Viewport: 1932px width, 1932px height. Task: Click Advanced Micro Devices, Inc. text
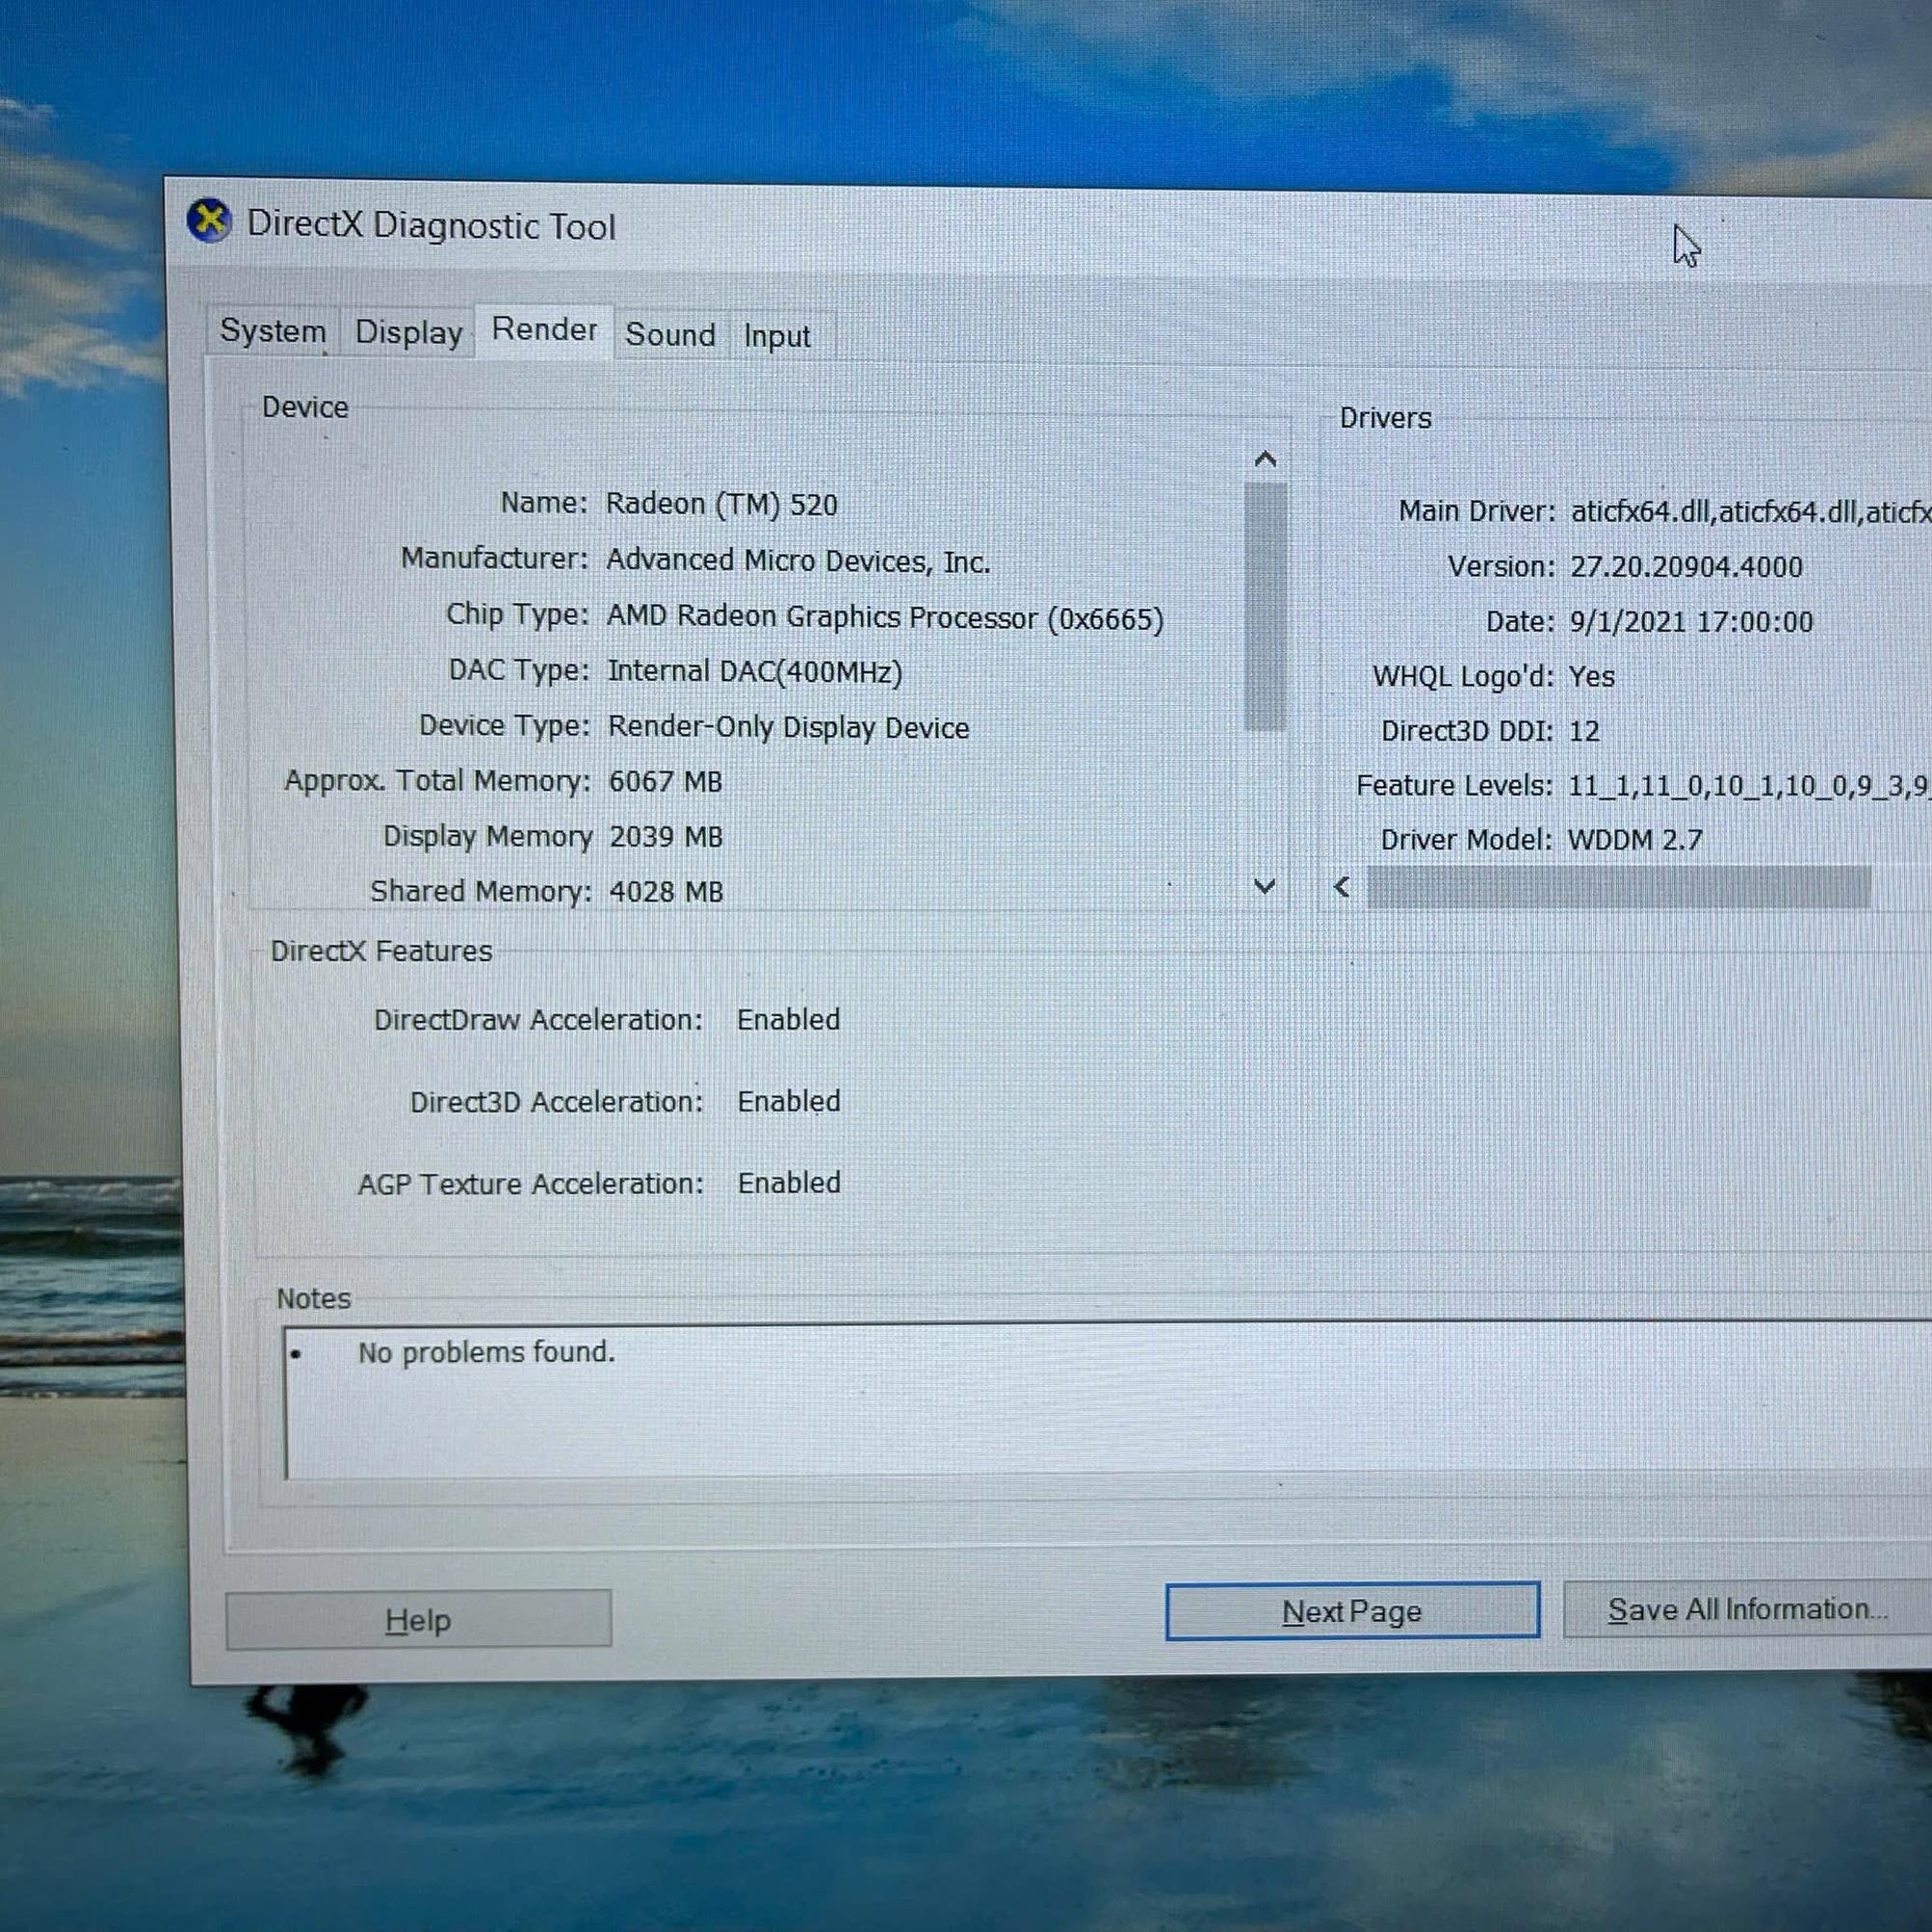point(798,561)
